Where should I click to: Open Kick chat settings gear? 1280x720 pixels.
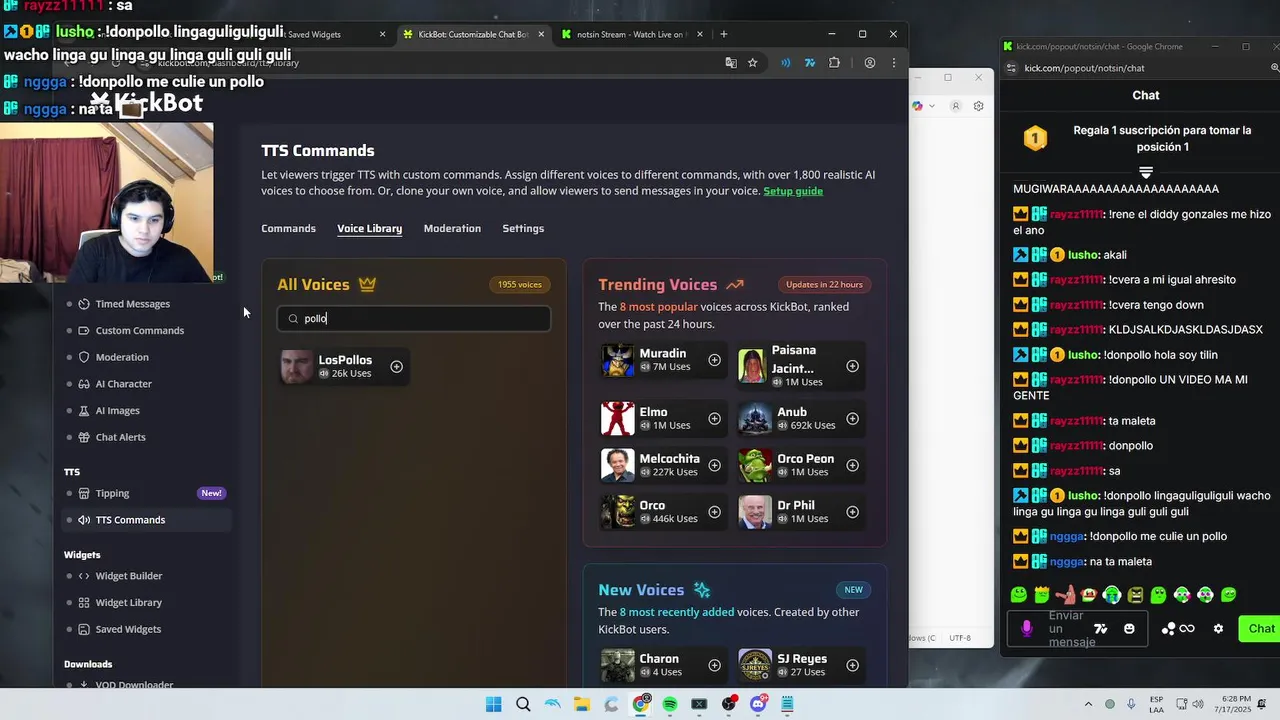click(1218, 629)
